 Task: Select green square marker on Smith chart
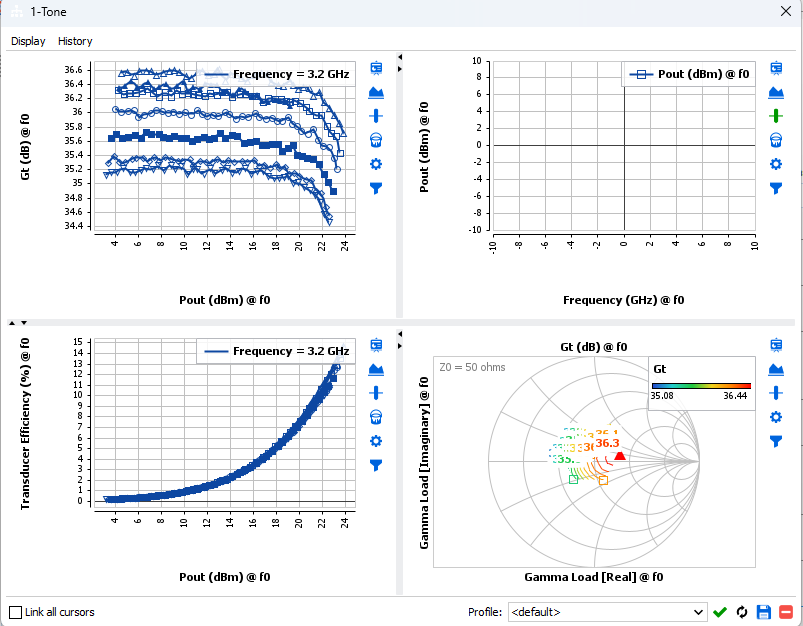pyautogui.click(x=574, y=479)
